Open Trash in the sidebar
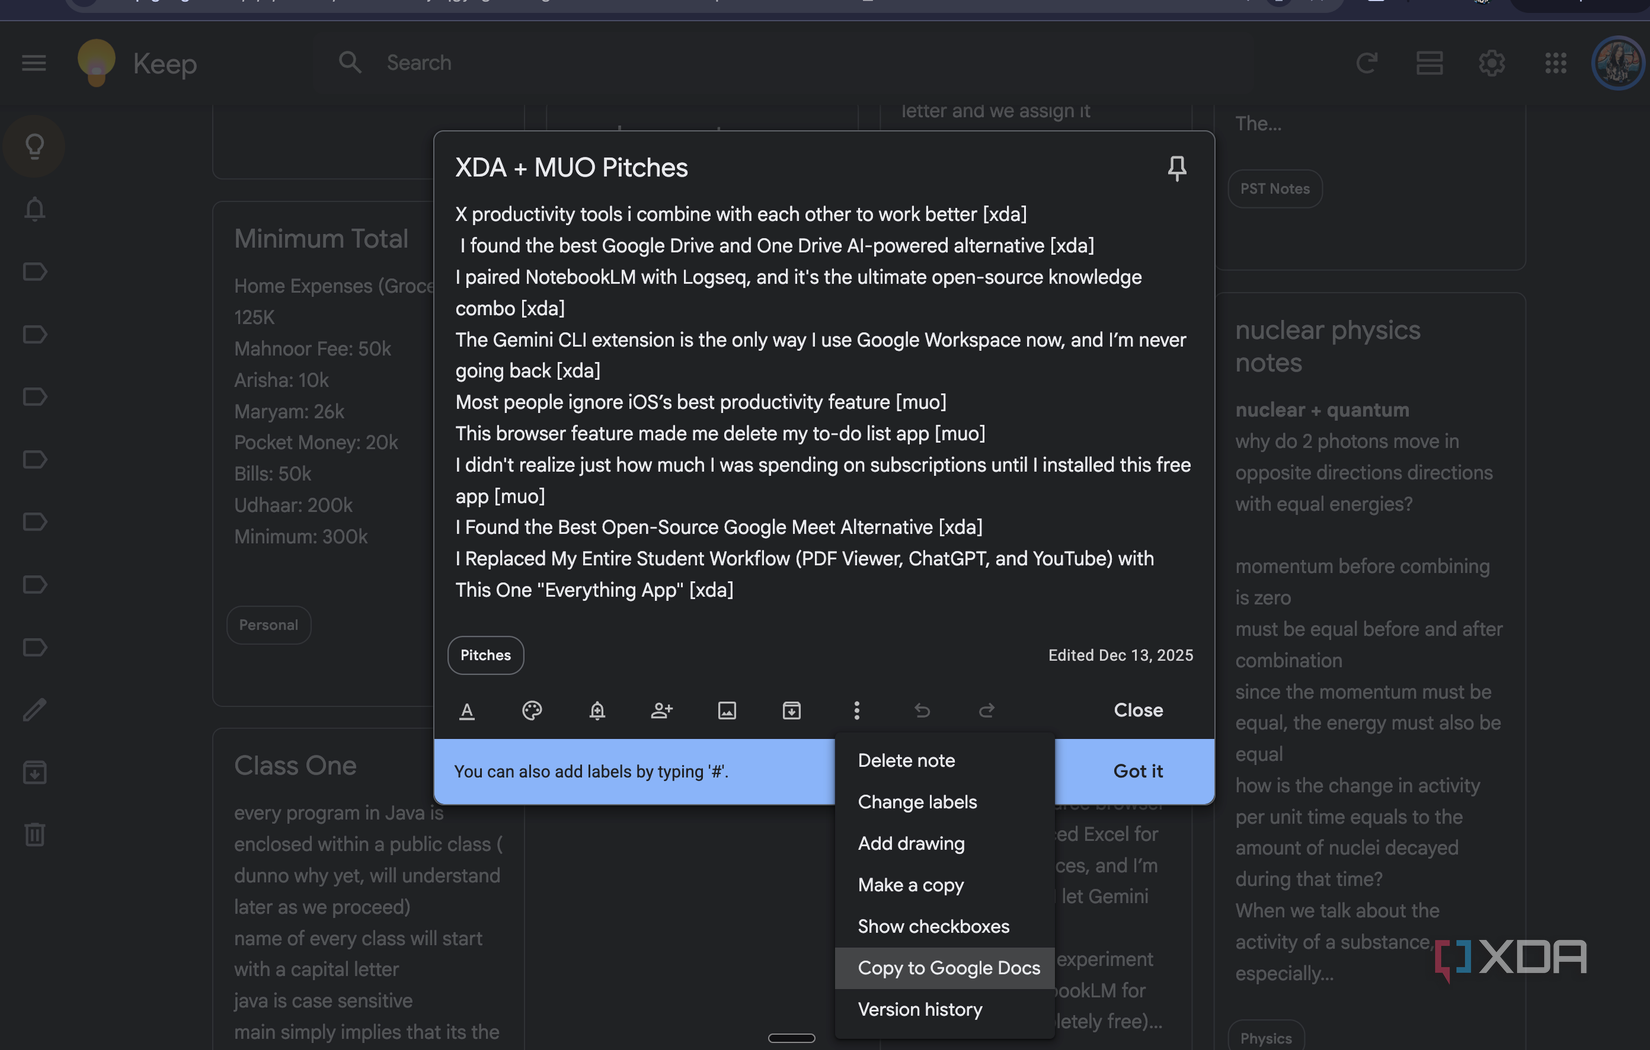The image size is (1650, 1050). click(35, 834)
